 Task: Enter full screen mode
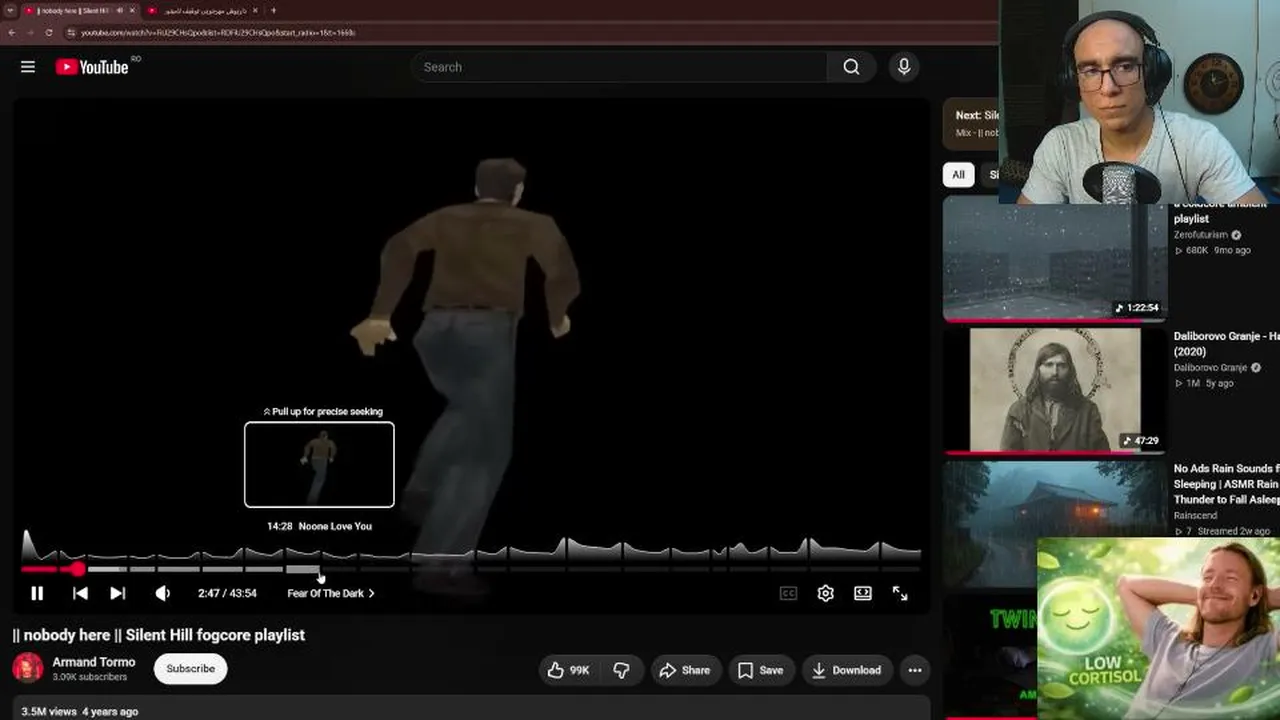pos(900,593)
